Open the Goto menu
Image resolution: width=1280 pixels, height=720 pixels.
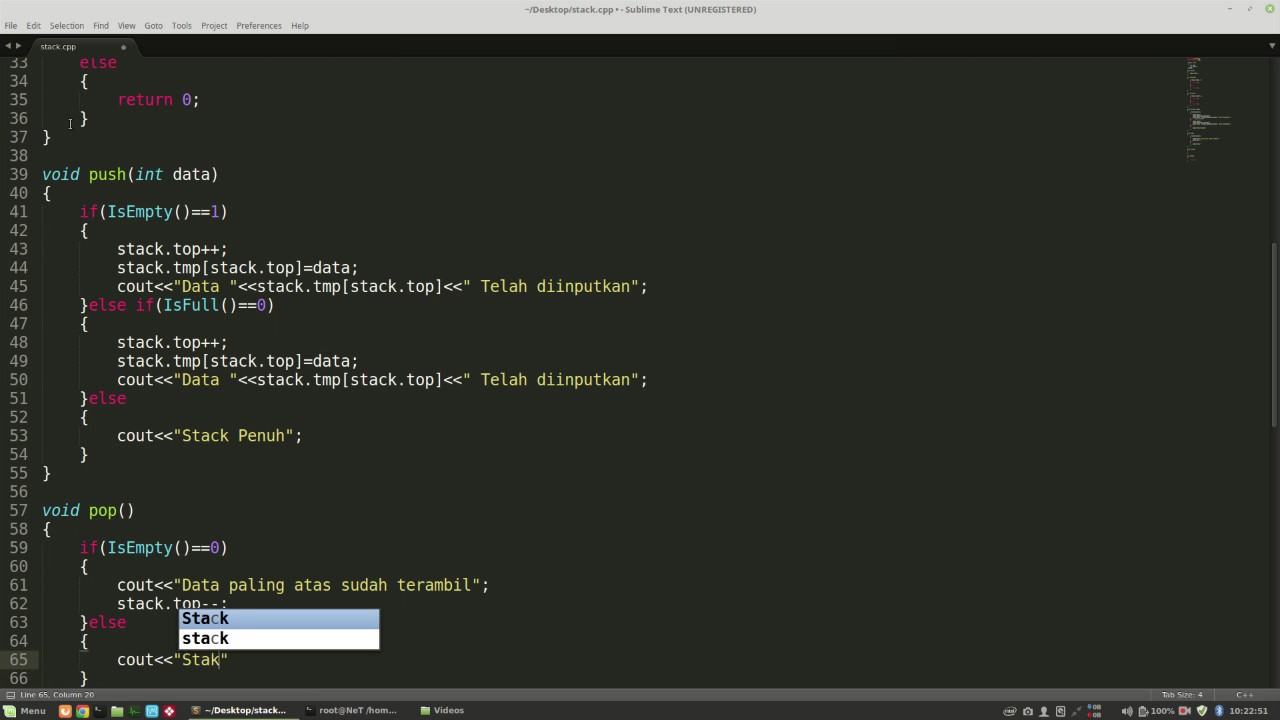coord(153,25)
